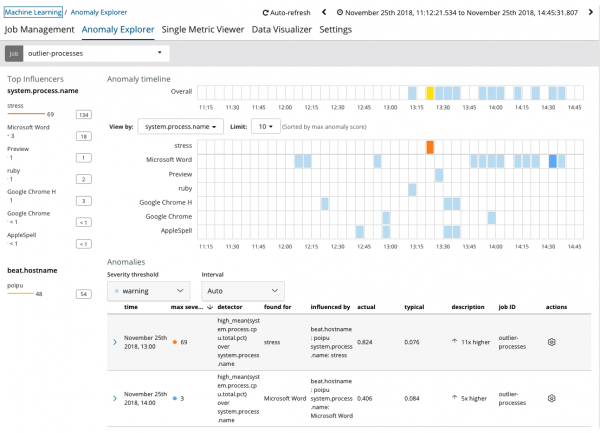Select yellow cell in Overall timeline
This screenshot has height=433, width=600.
430,93
